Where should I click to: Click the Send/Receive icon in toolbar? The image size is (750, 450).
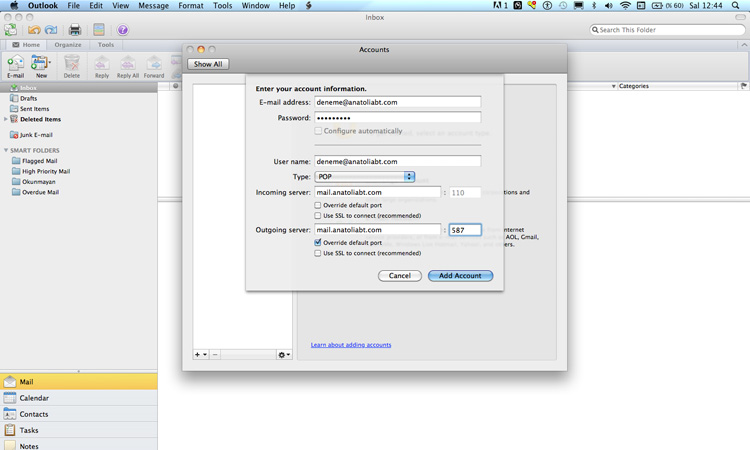(x=11, y=30)
